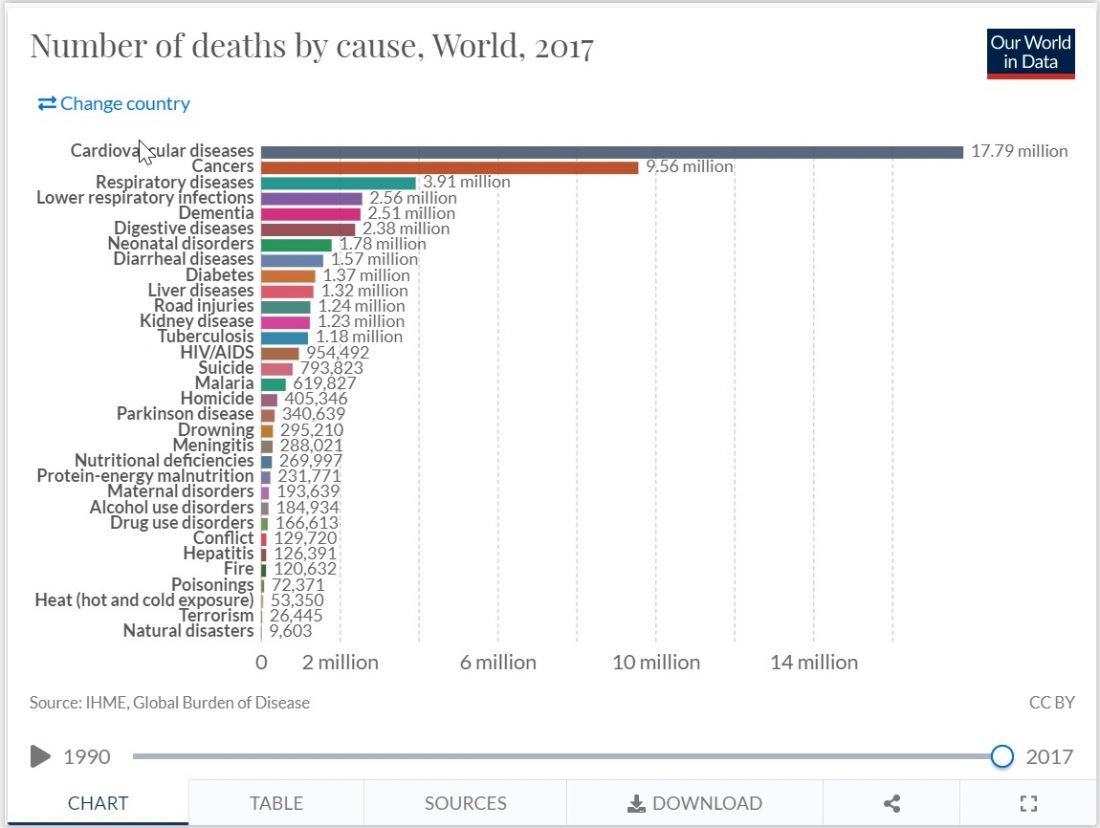Switch to the TABLE tab
Viewport: 1100px width, 828px height.
coord(276,803)
